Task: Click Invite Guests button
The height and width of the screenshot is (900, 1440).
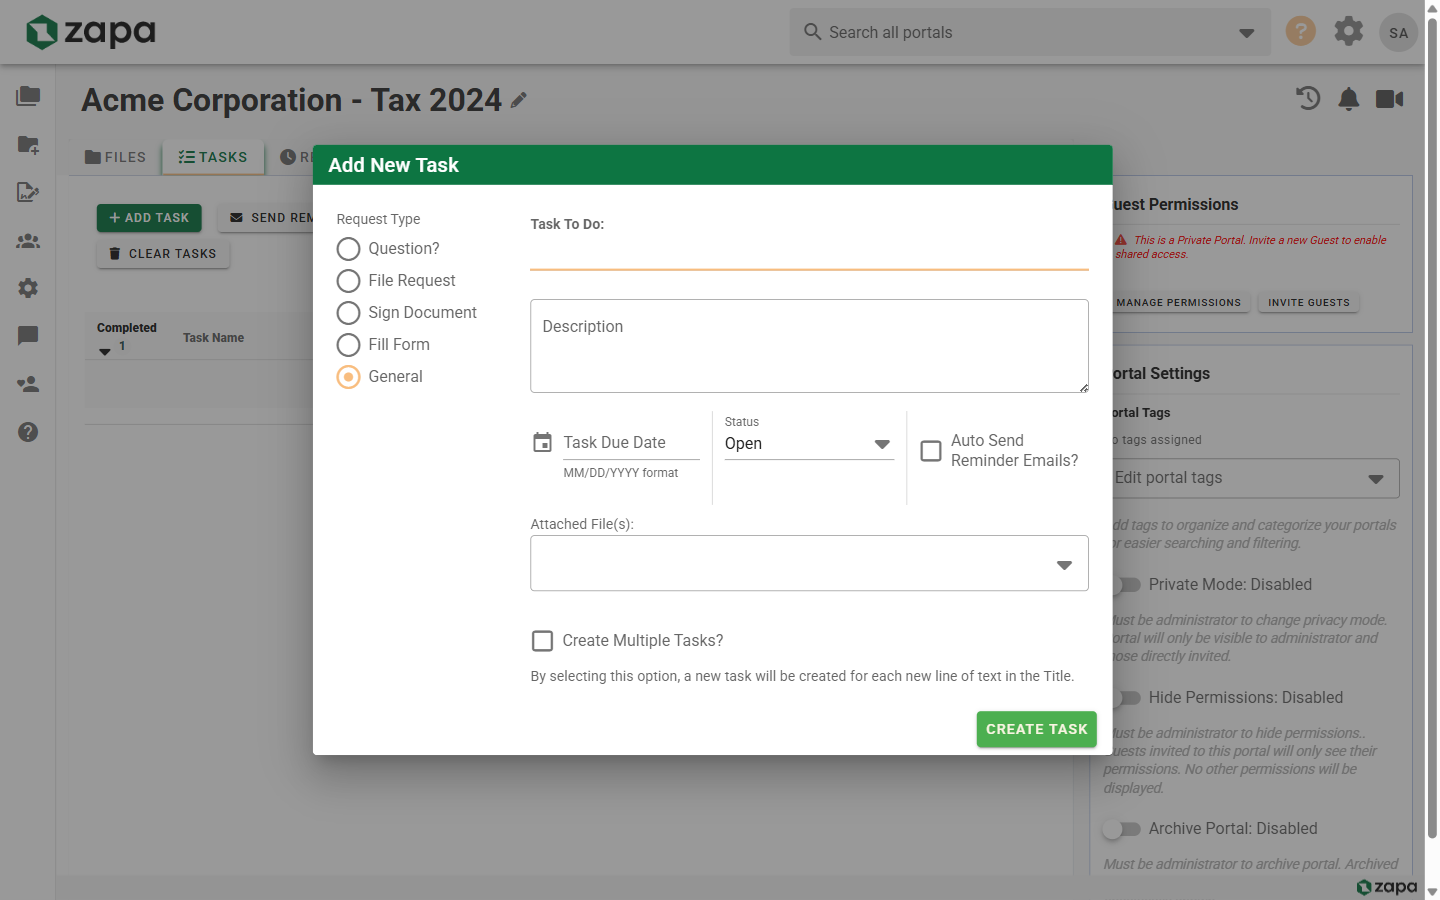Action: (1308, 303)
